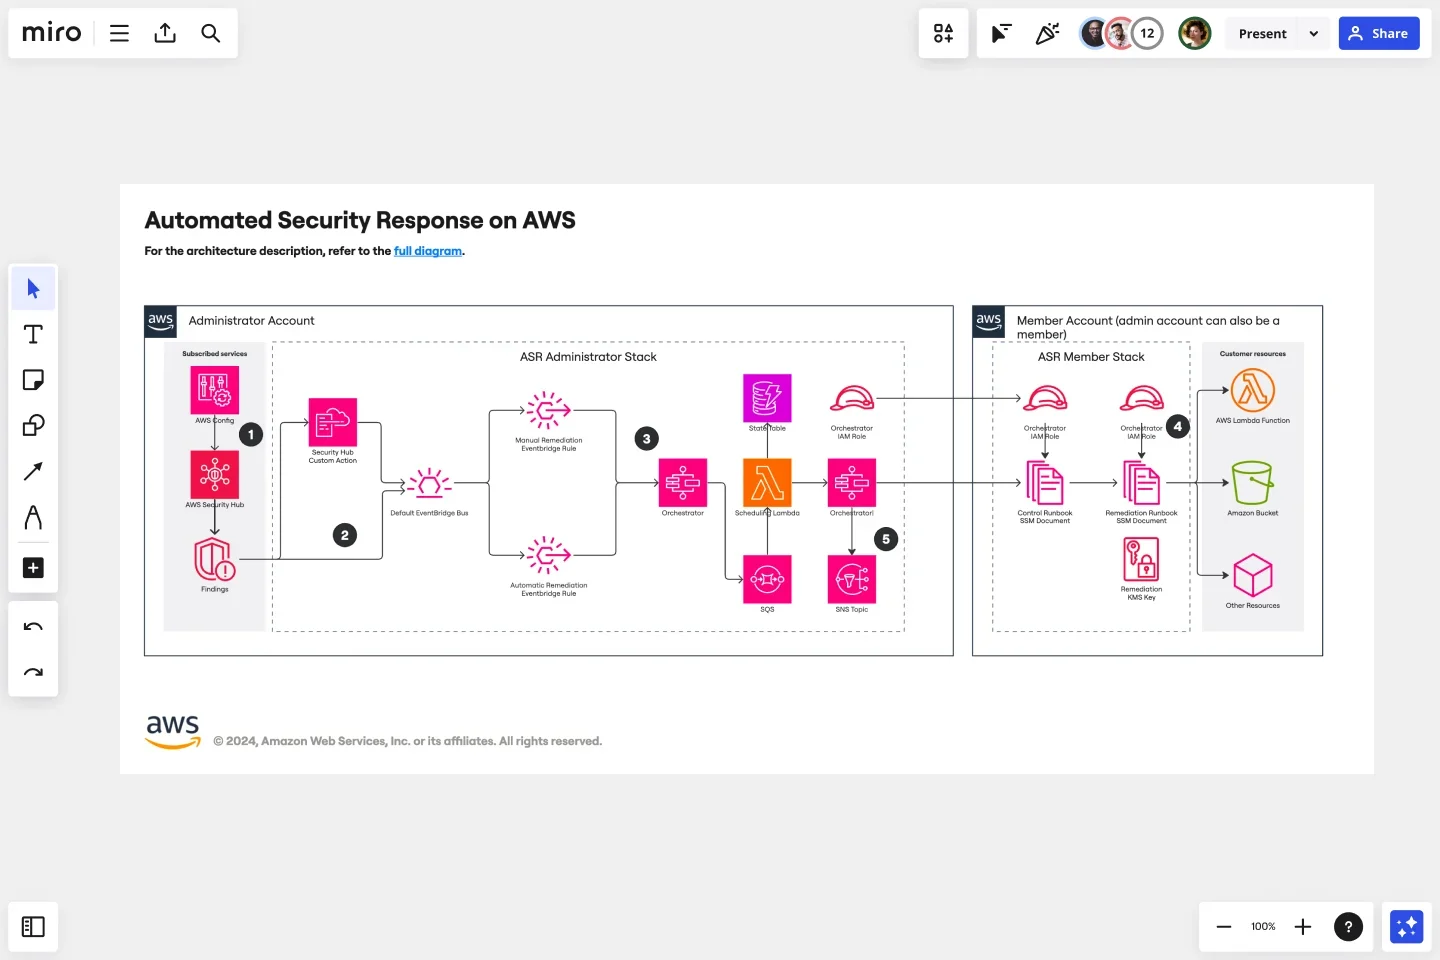Click the Remediation KMS Key icon
1440x960 pixels.
(x=1141, y=559)
